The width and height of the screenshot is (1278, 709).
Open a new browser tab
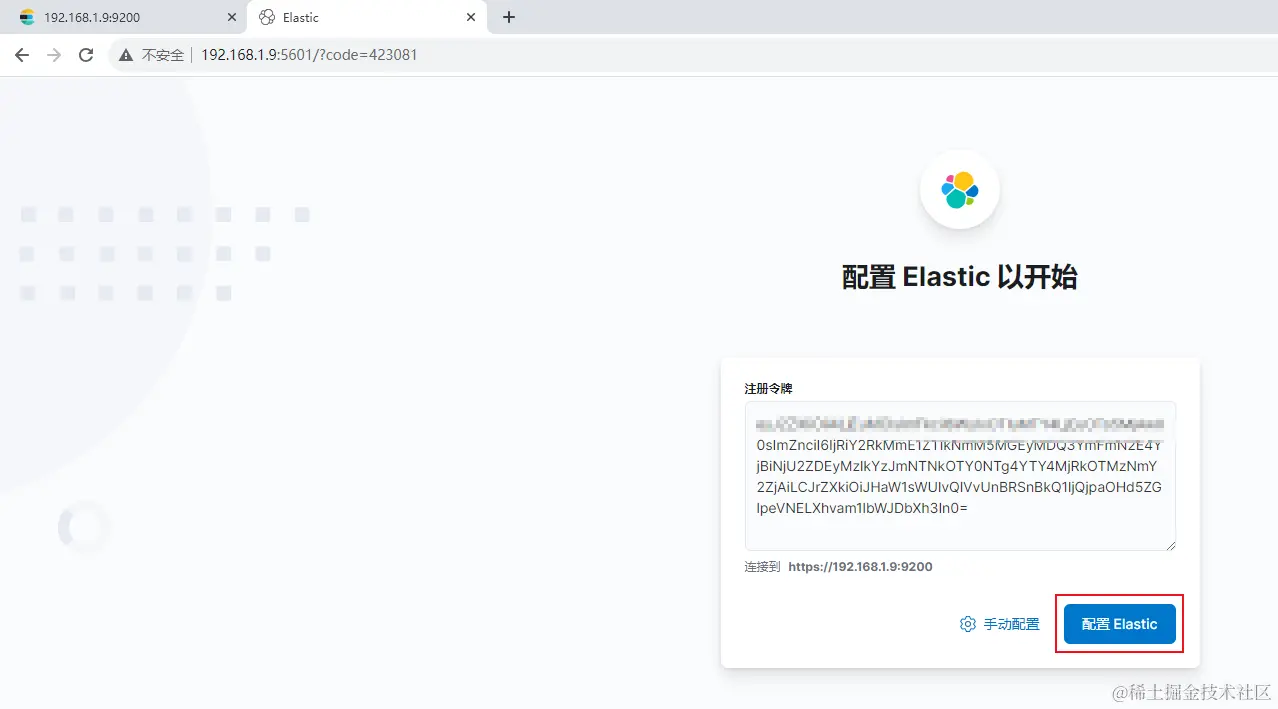tap(508, 17)
